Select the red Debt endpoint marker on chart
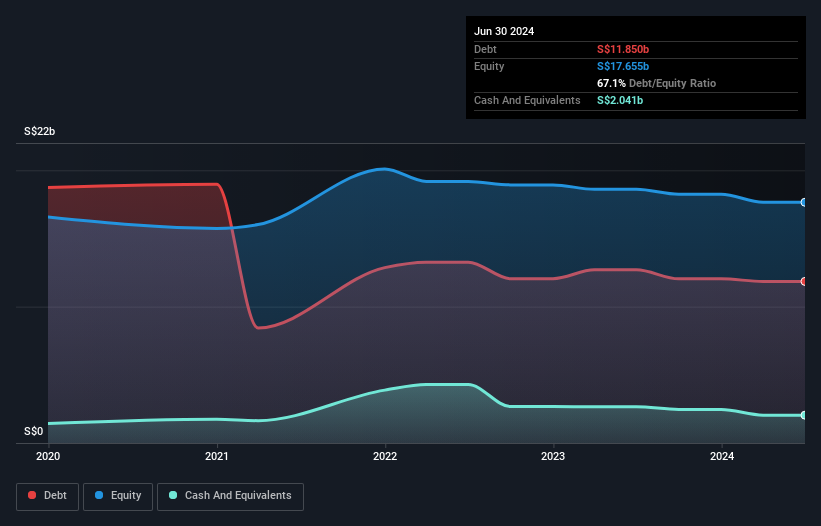 click(804, 282)
